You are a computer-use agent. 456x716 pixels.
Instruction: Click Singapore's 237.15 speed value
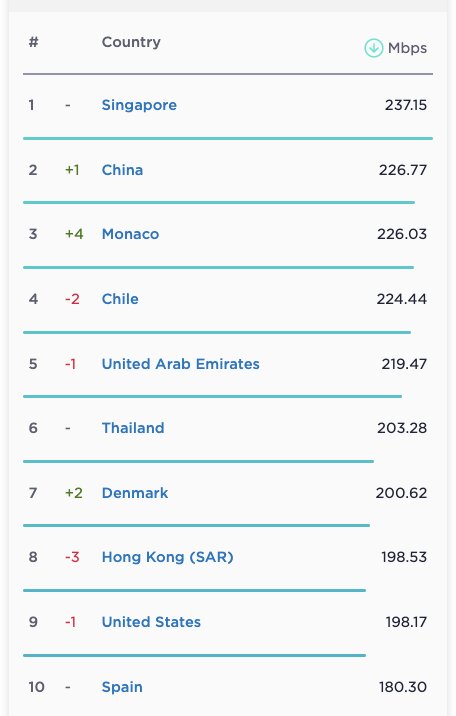(406, 105)
